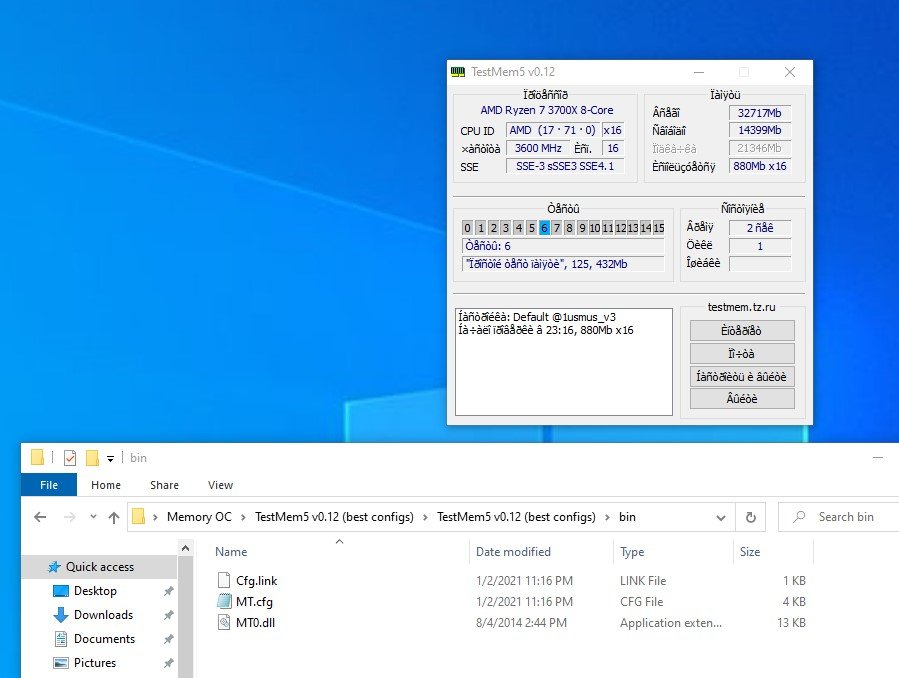Click the Explorer forward arrow
This screenshot has width=899, height=678.
(69, 517)
